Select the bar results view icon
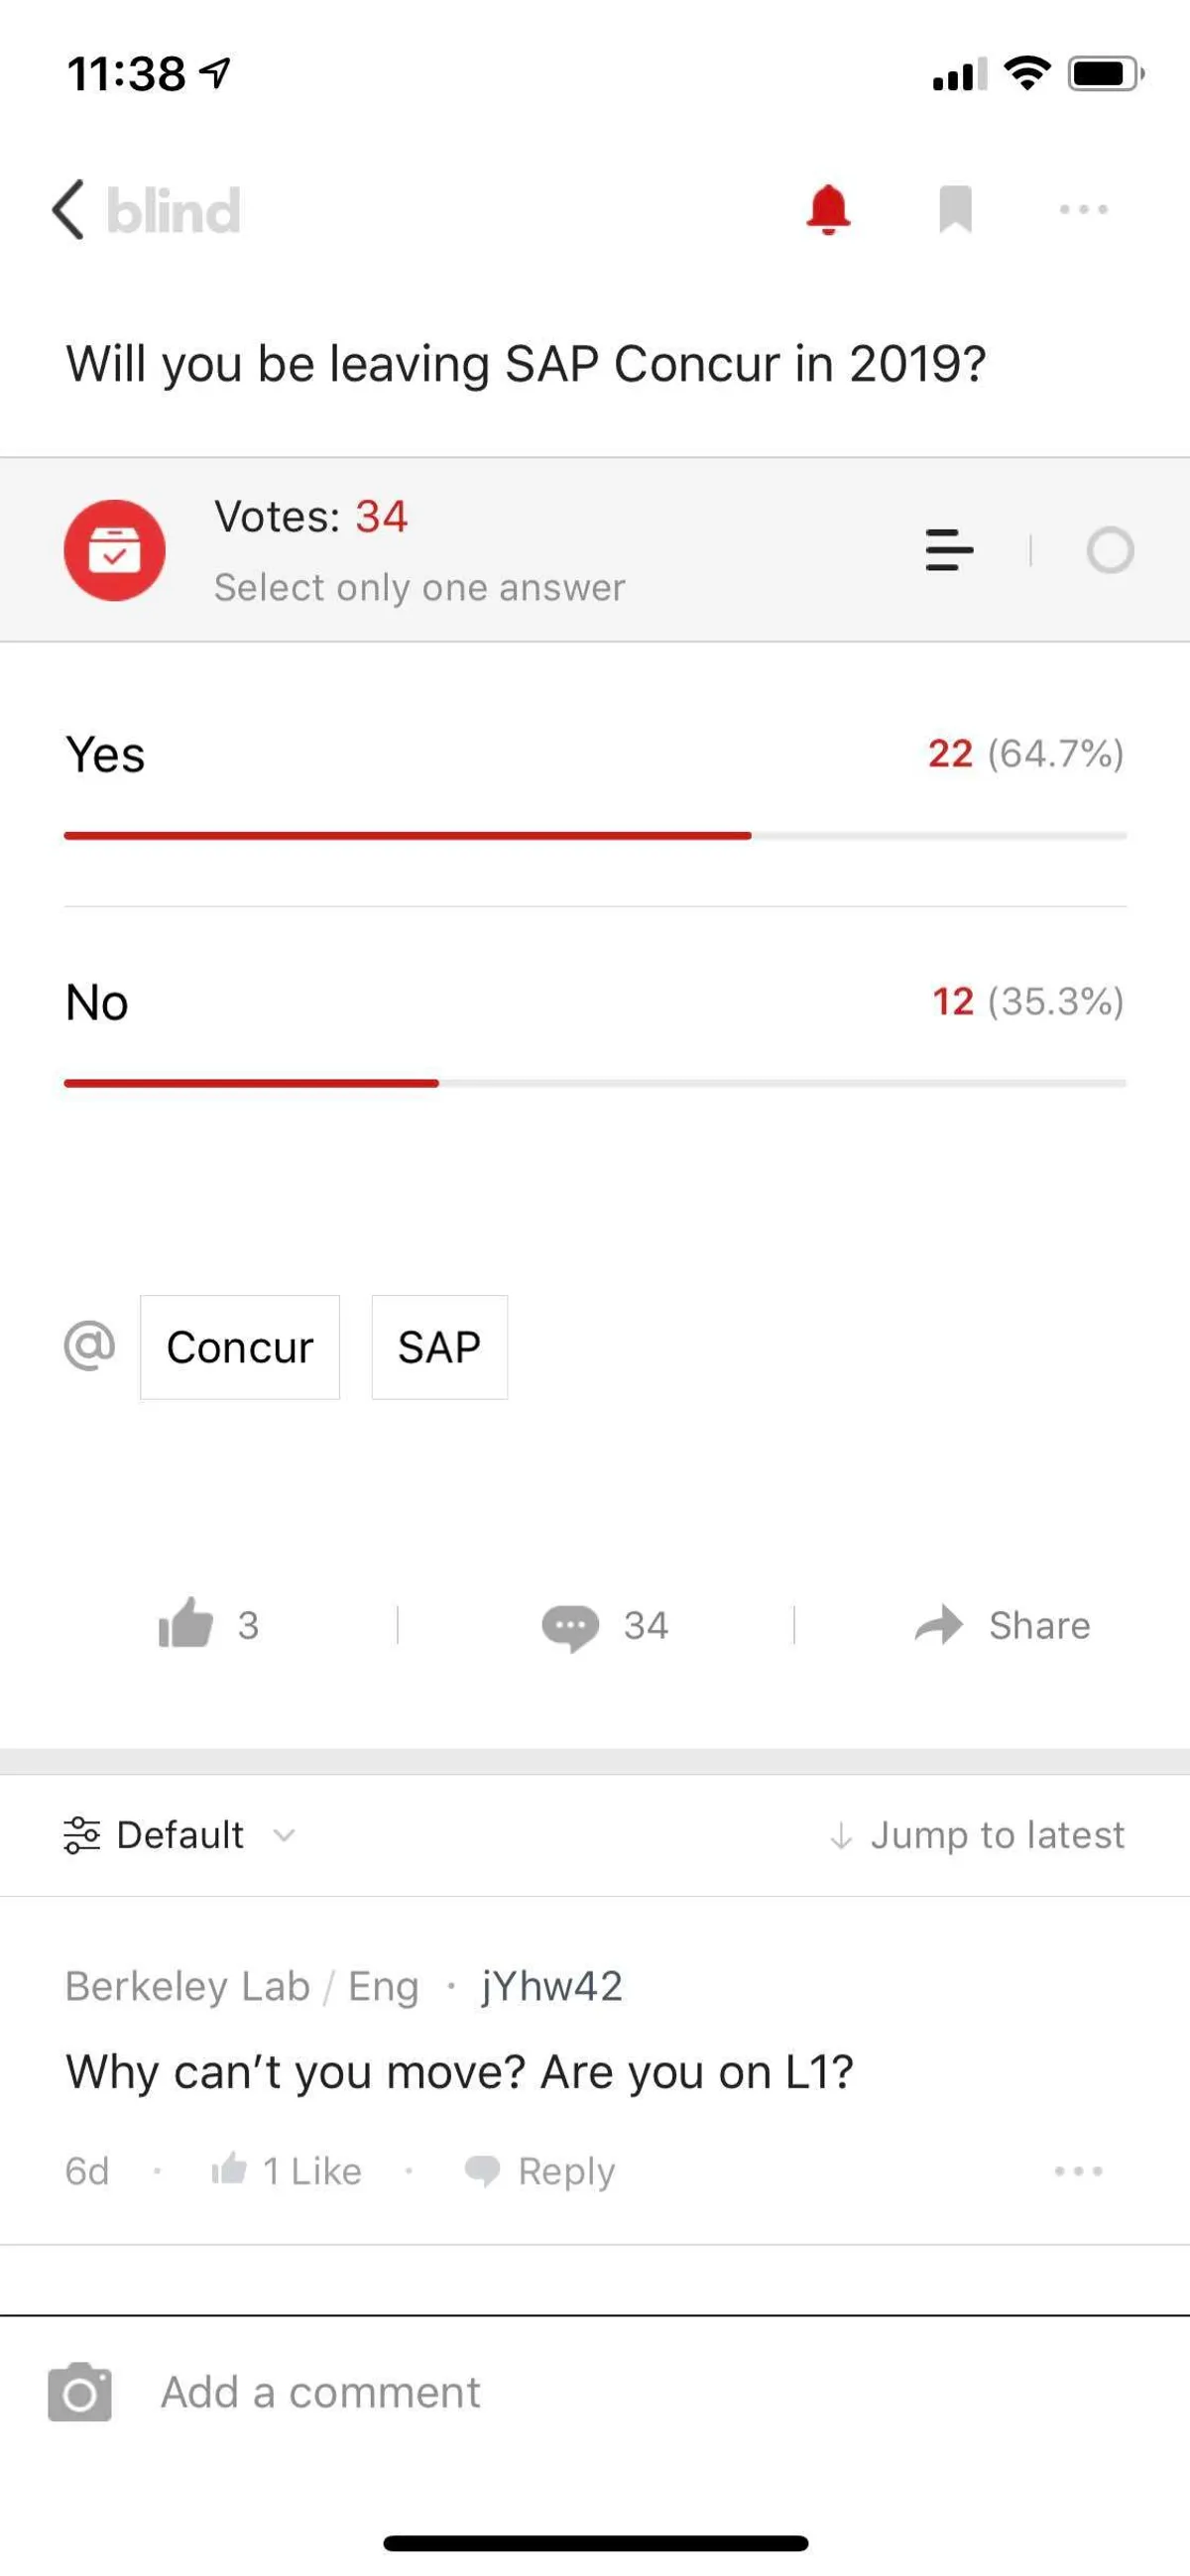 949,550
